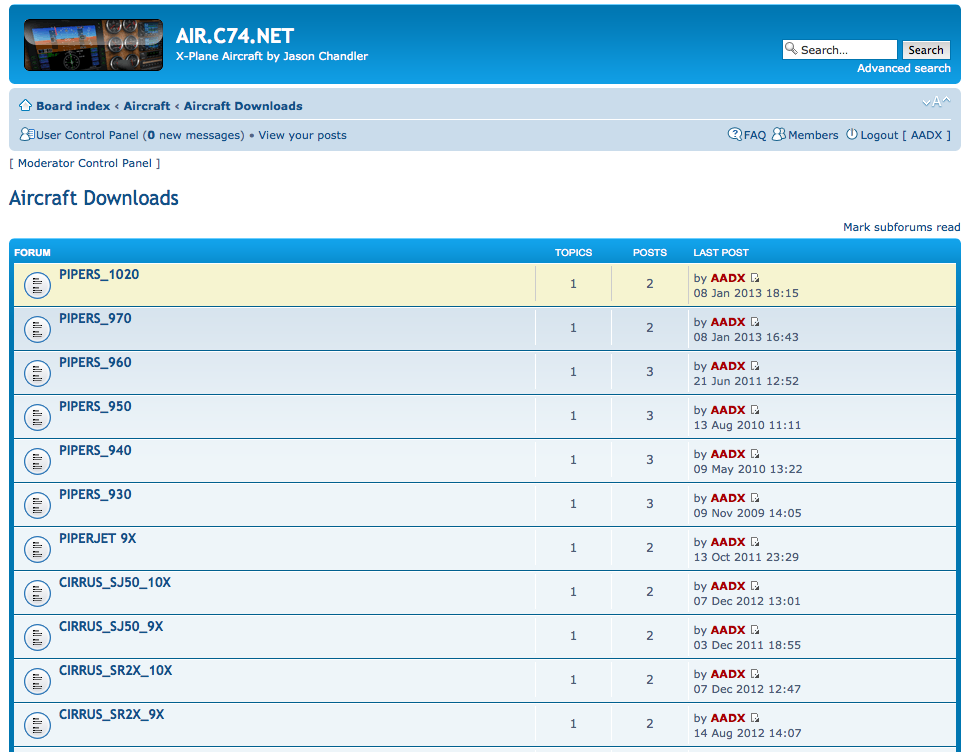Click the TOPICS column header

(573, 252)
